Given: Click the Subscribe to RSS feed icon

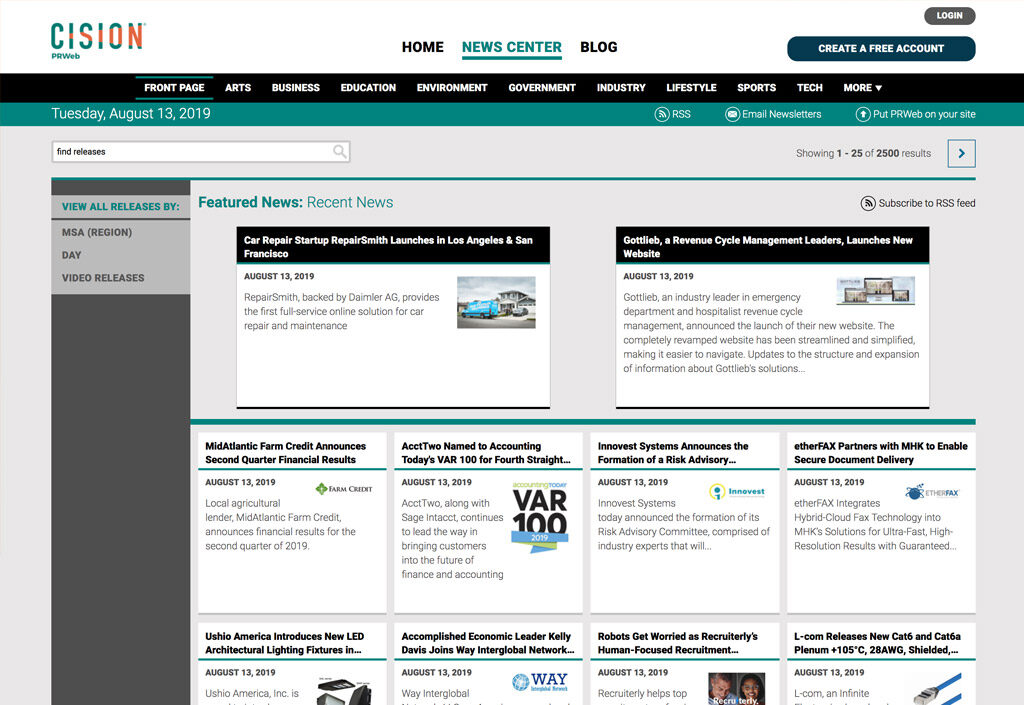Looking at the screenshot, I should click(868, 204).
